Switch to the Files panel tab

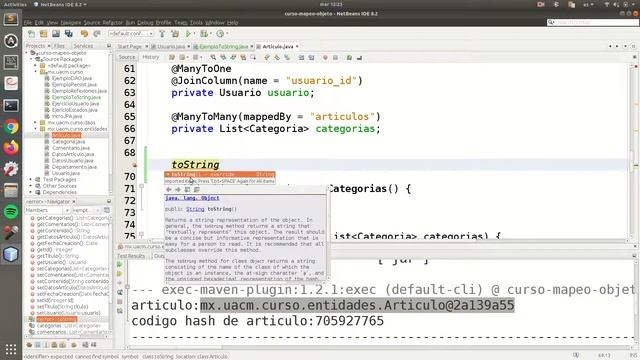(59, 46)
